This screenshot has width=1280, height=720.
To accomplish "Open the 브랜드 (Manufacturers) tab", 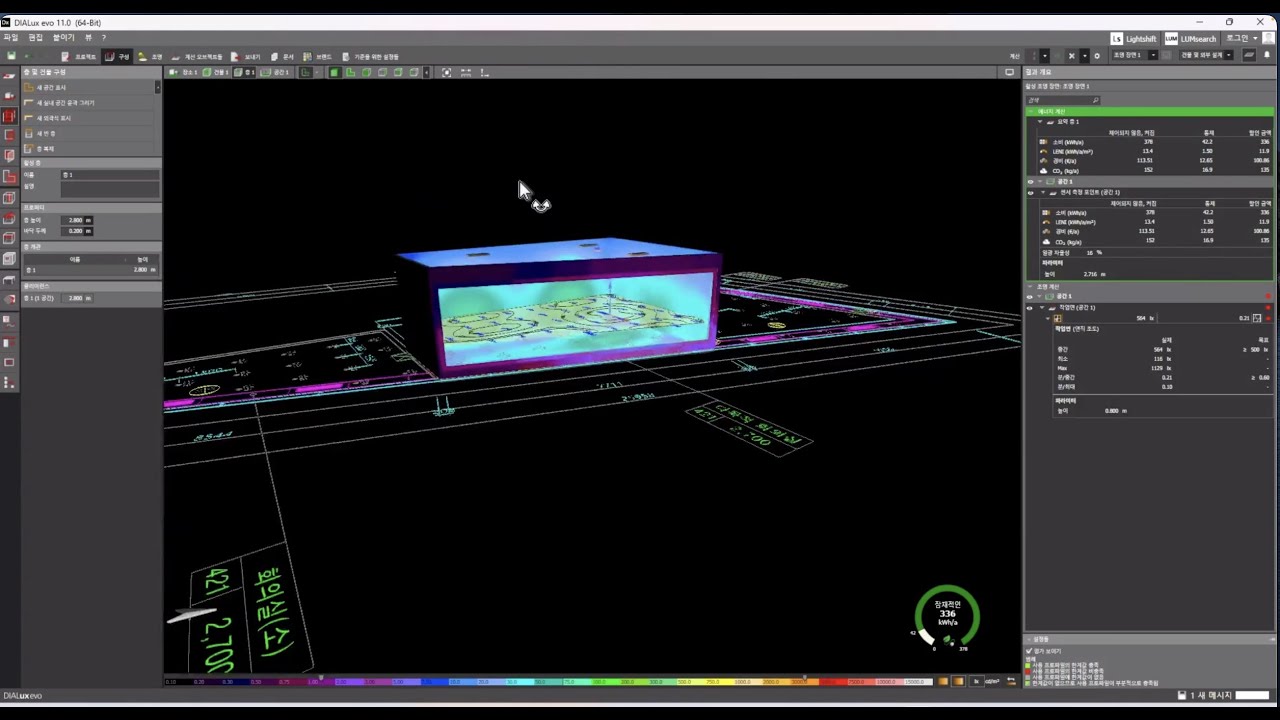I will [x=317, y=57].
